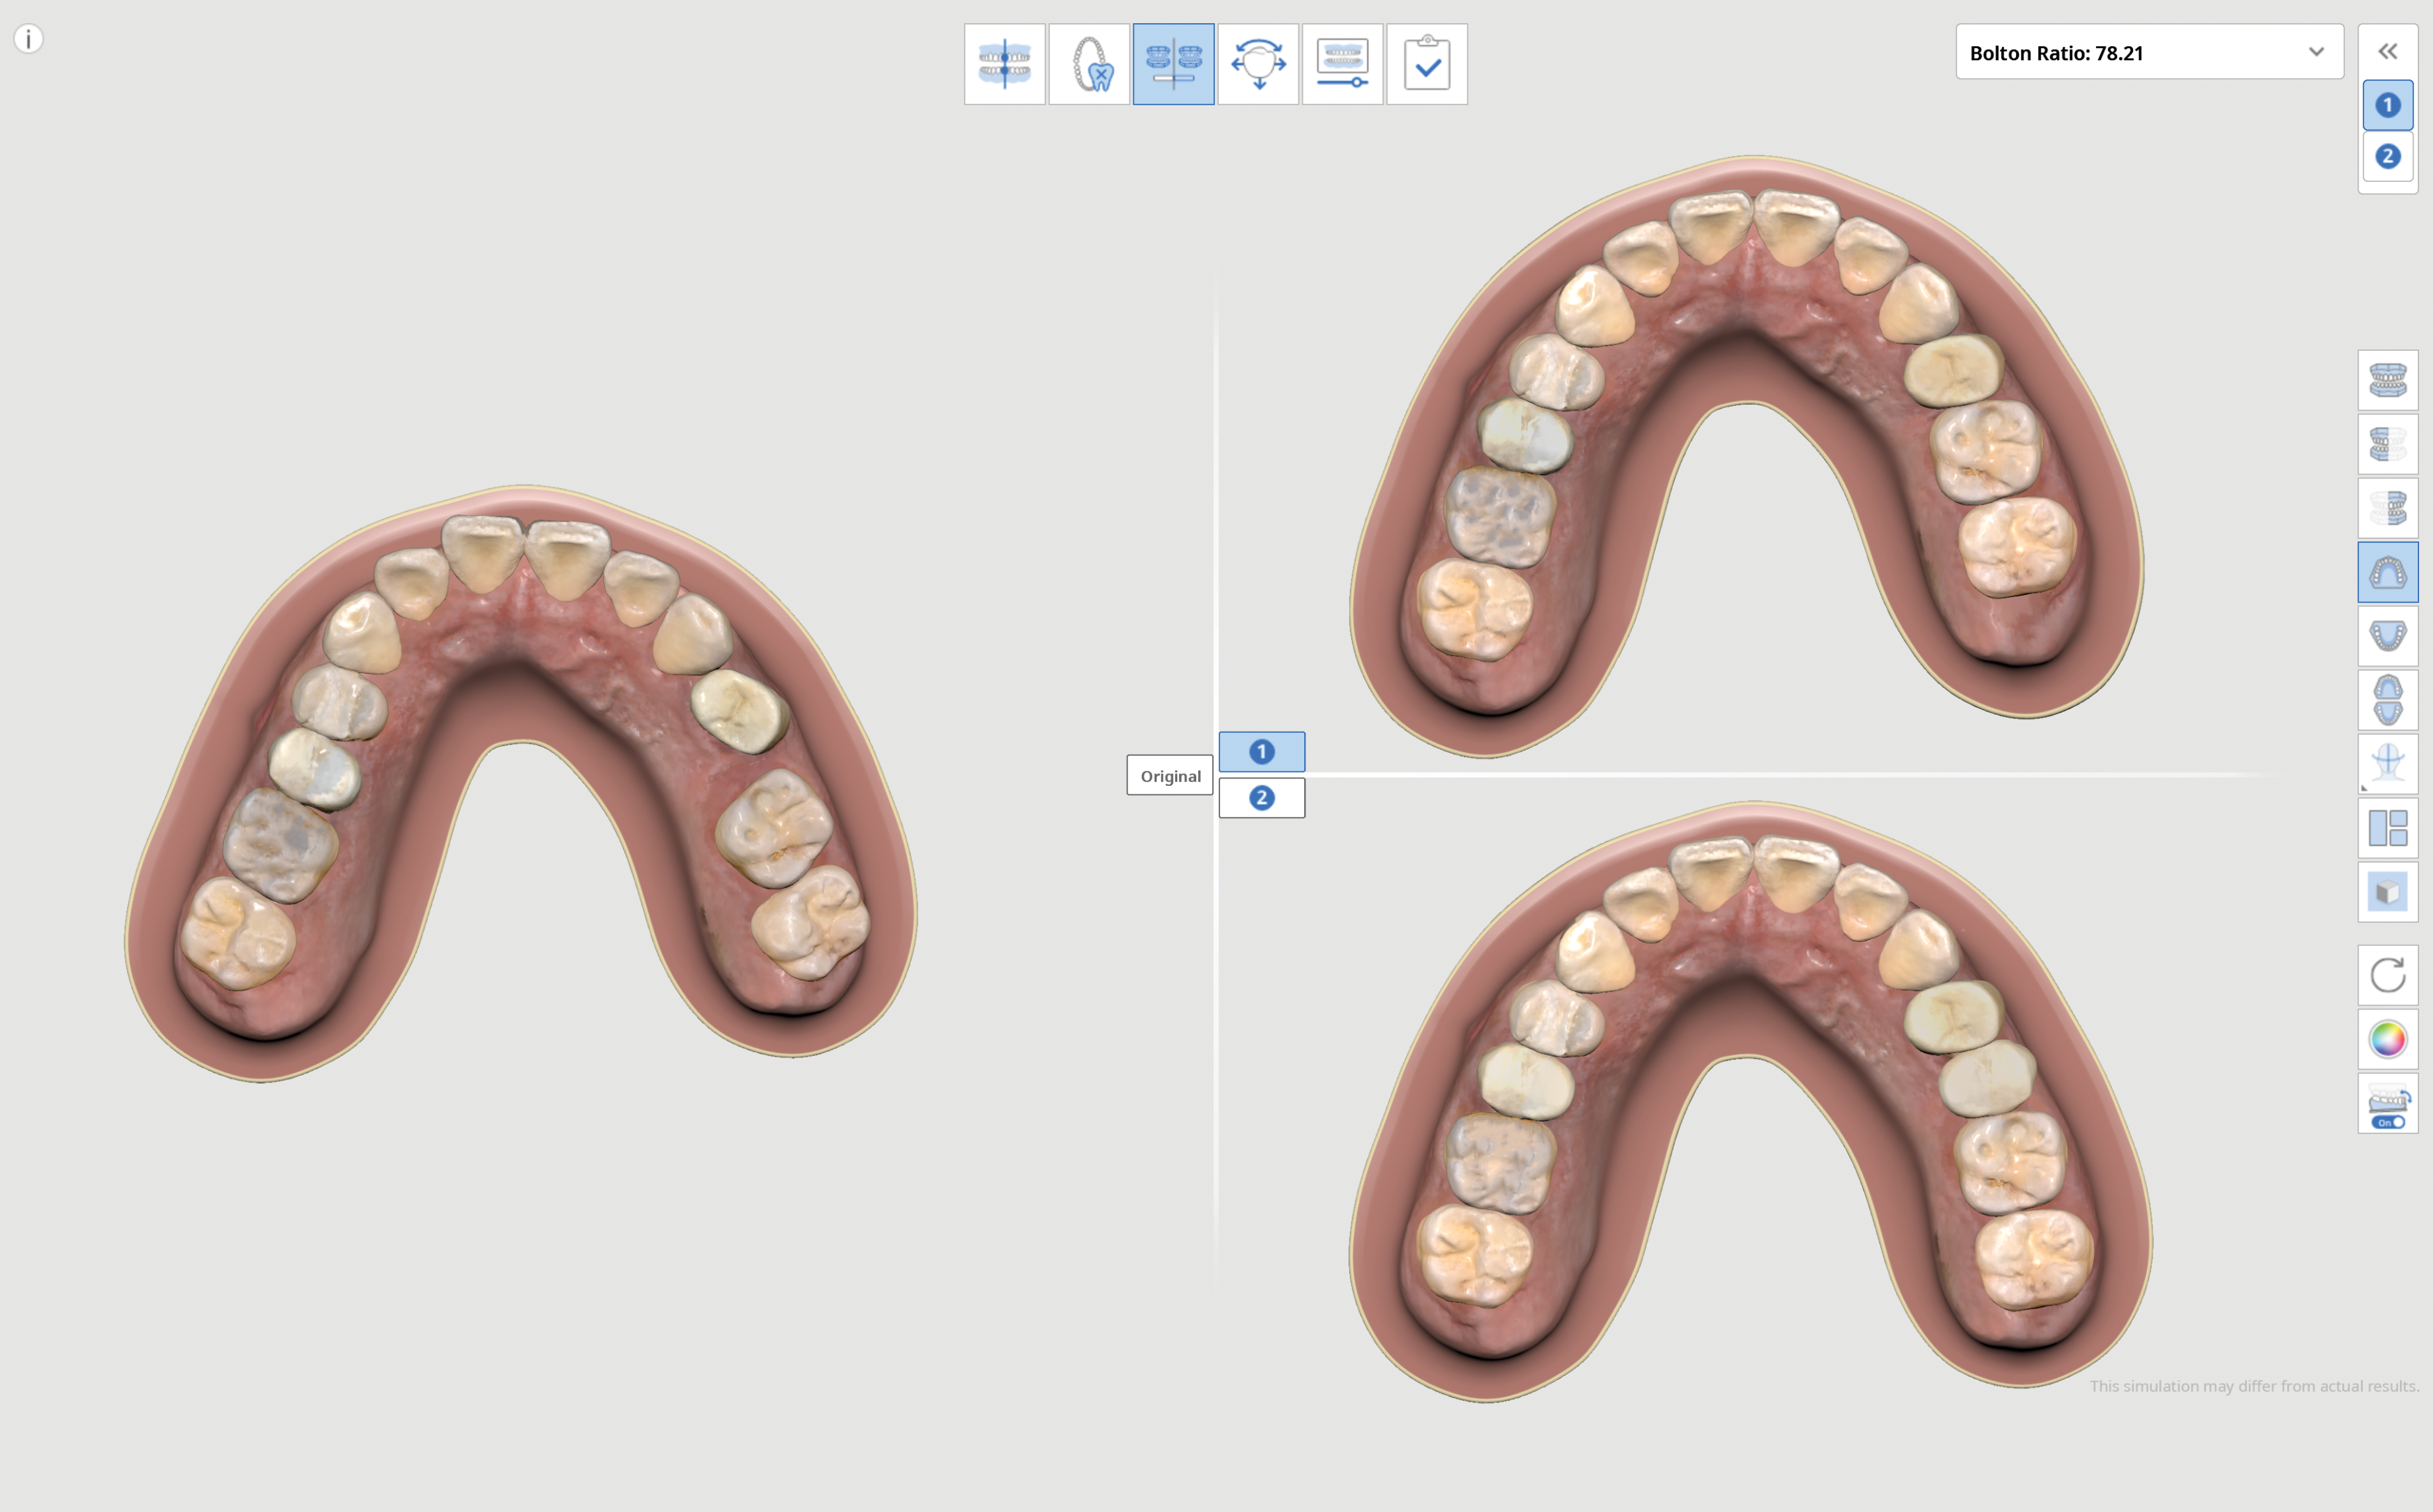Open the information panel
This screenshot has width=2433, height=1512.
pyautogui.click(x=29, y=38)
